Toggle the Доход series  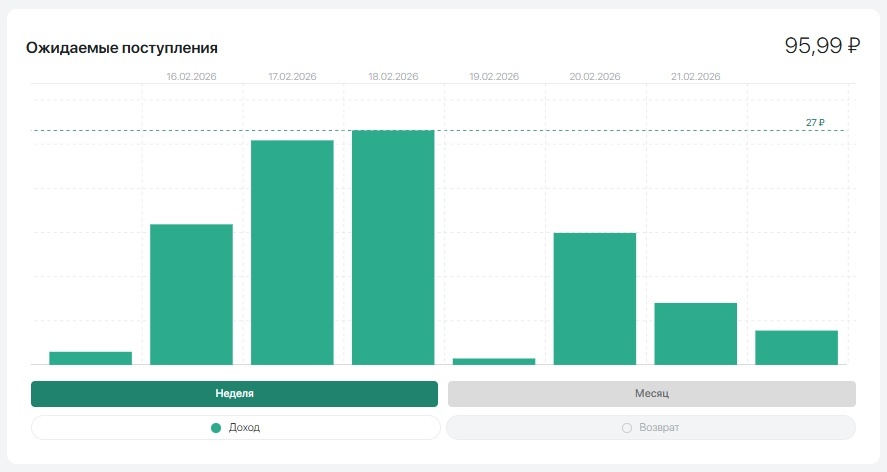point(235,427)
